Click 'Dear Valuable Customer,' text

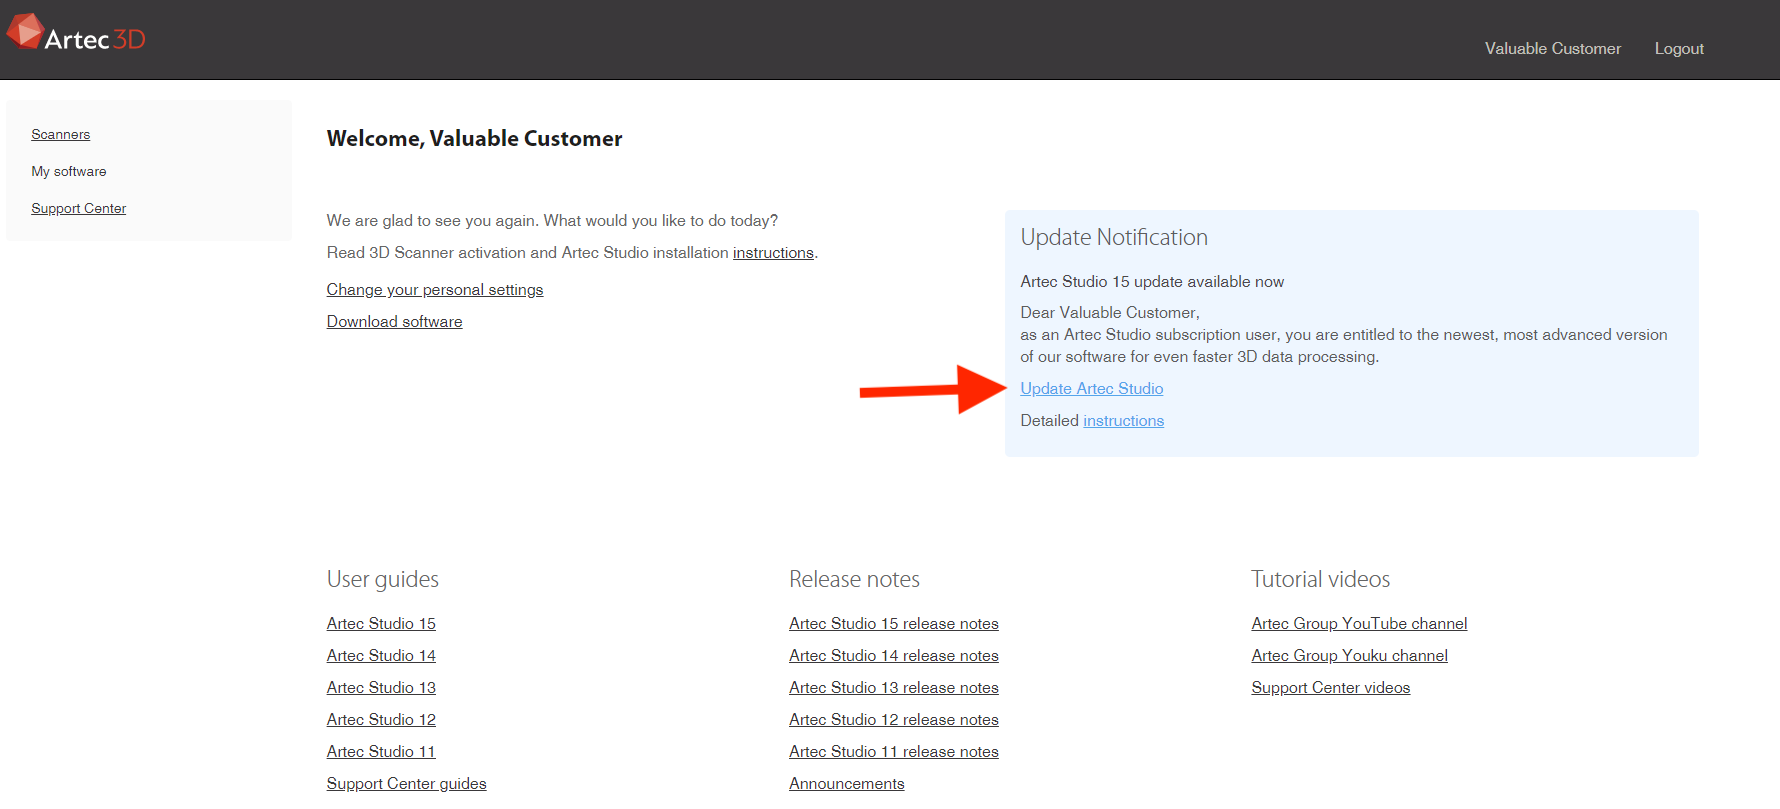(x=1110, y=313)
